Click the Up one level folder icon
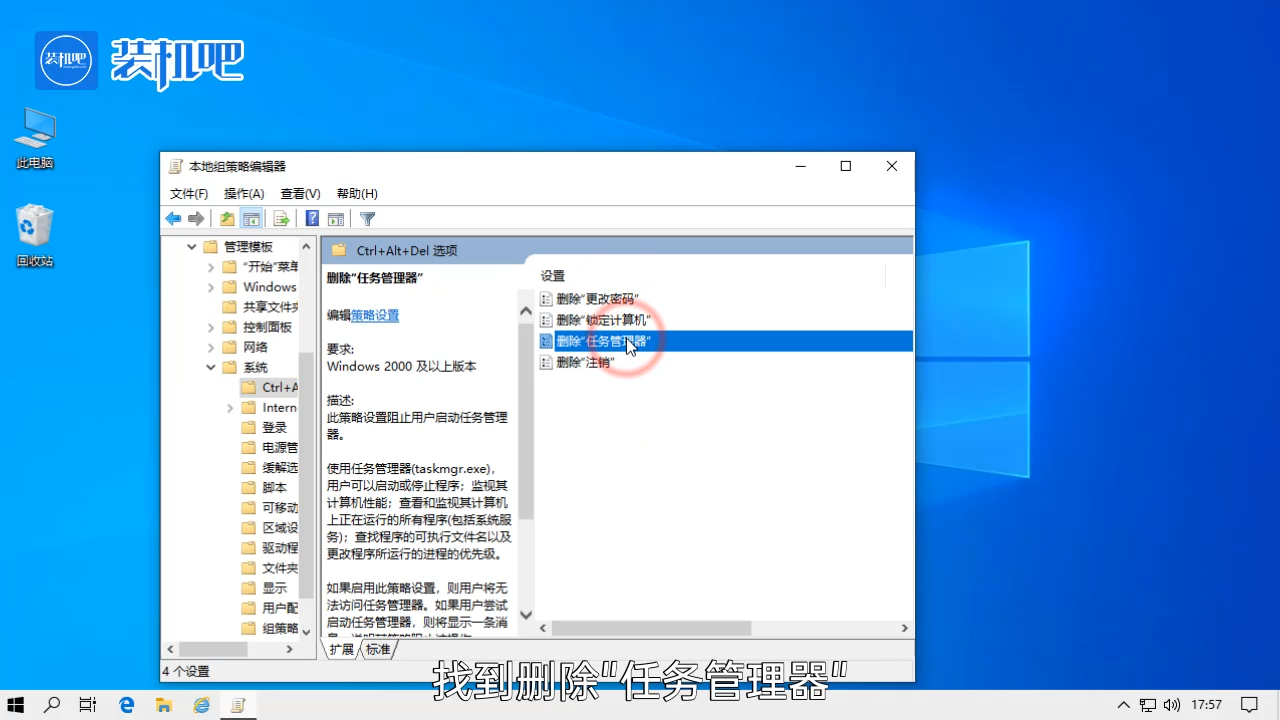 point(227,219)
